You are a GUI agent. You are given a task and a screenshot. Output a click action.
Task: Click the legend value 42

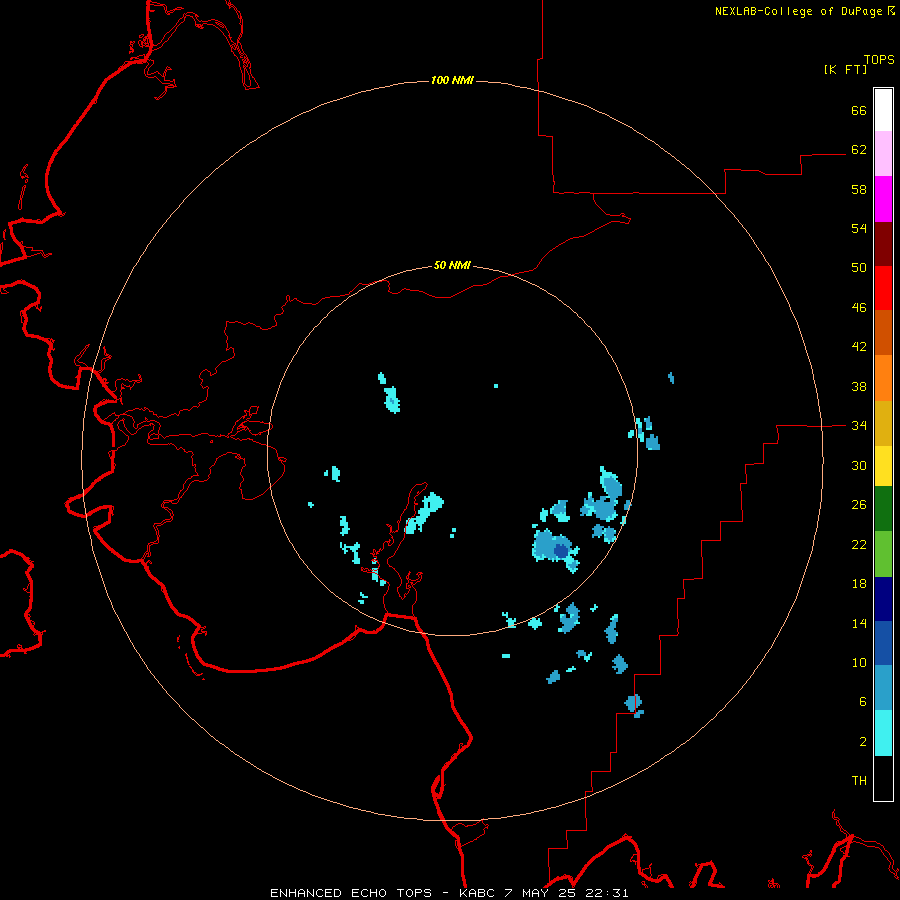point(859,347)
